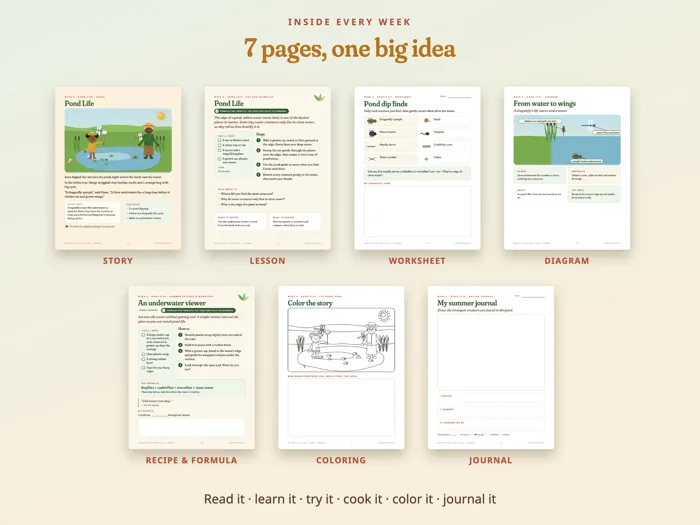700x525 pixels.
Task: Click the 'My summer journal' title
Action: tap(467, 303)
